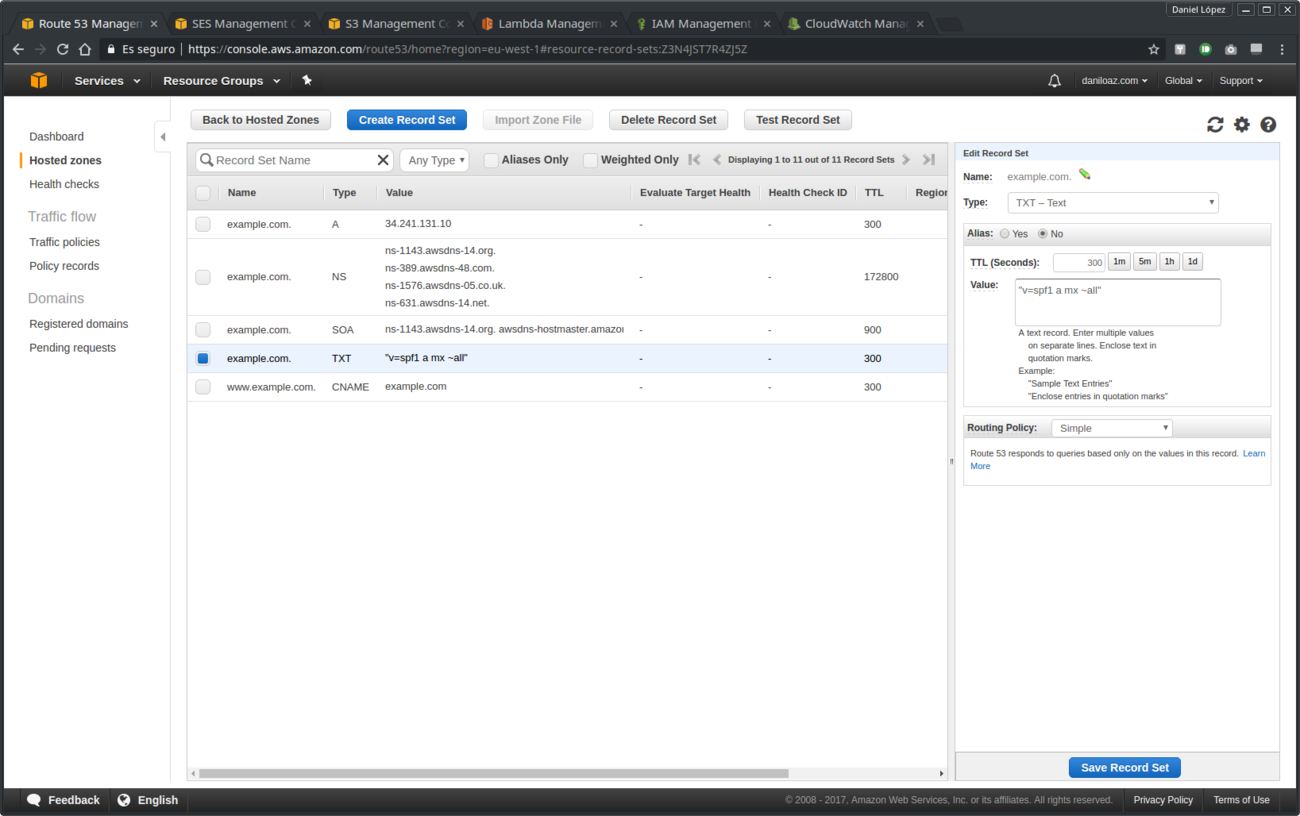This screenshot has width=1300, height=816.
Task: Clear the Record Set Name search with the X
Action: 383,159
